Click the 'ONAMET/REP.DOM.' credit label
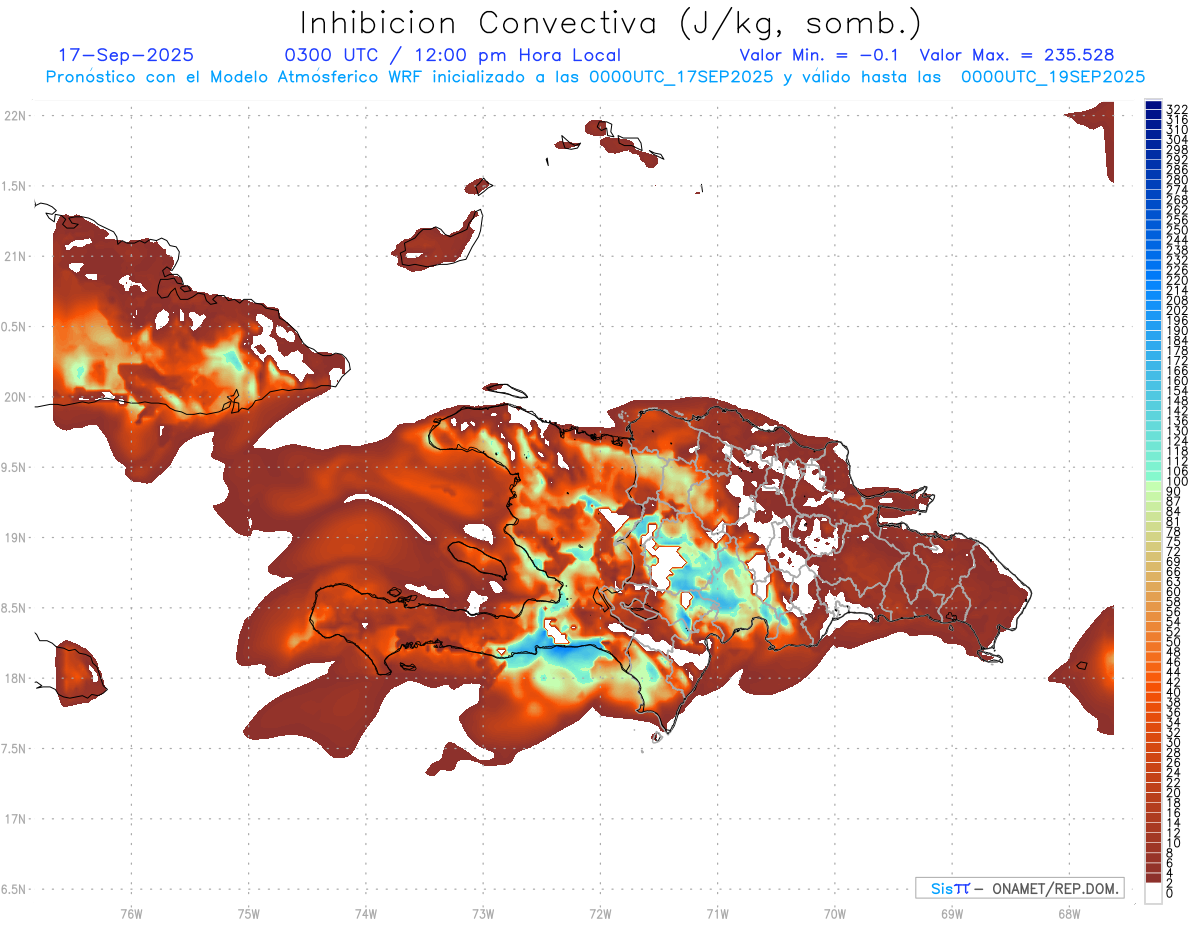1200x927 pixels. pos(1054,888)
